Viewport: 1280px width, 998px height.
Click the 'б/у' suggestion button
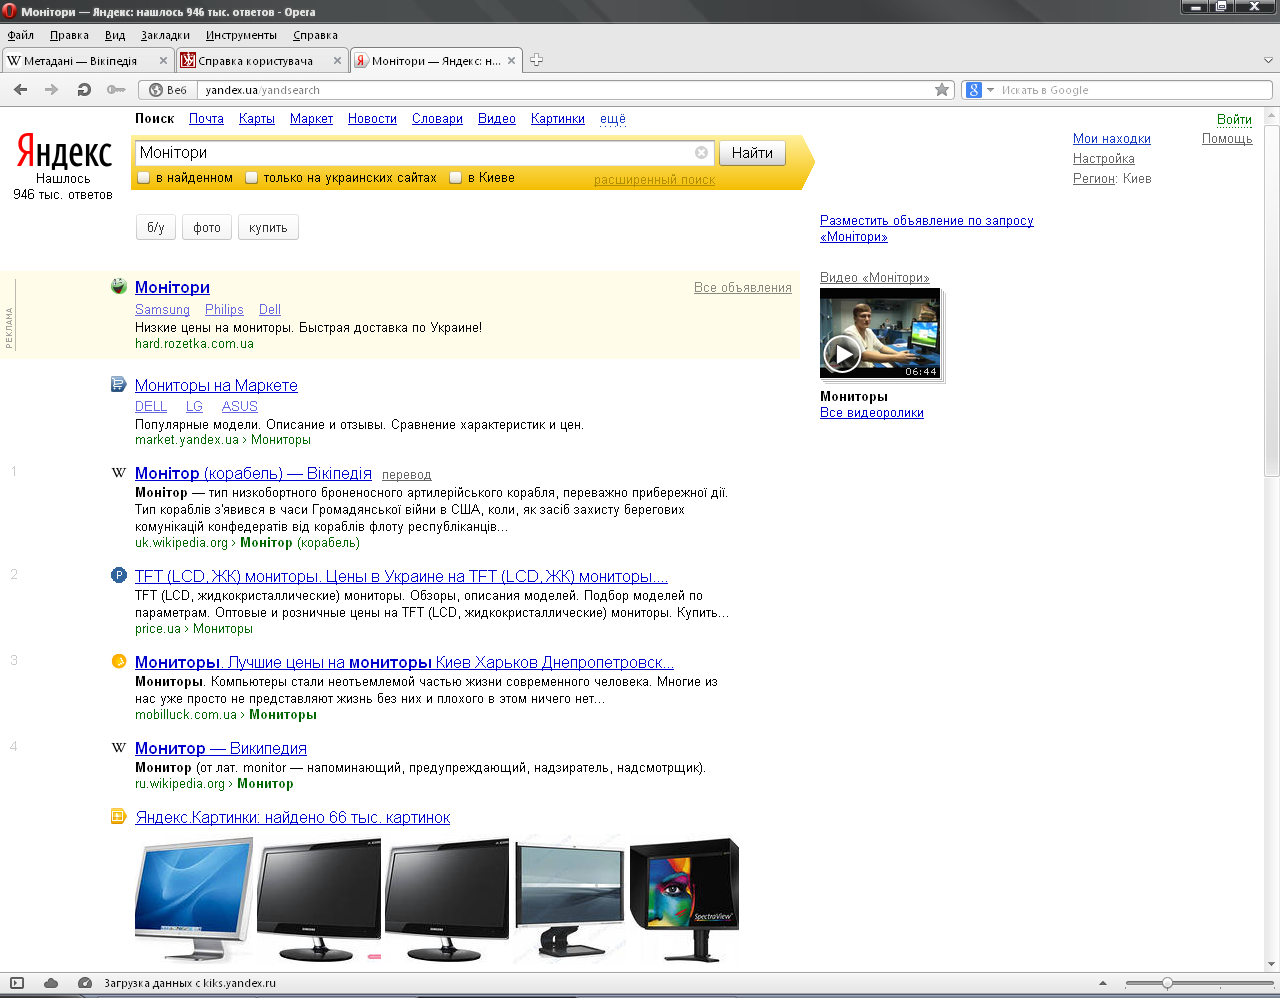pos(156,228)
